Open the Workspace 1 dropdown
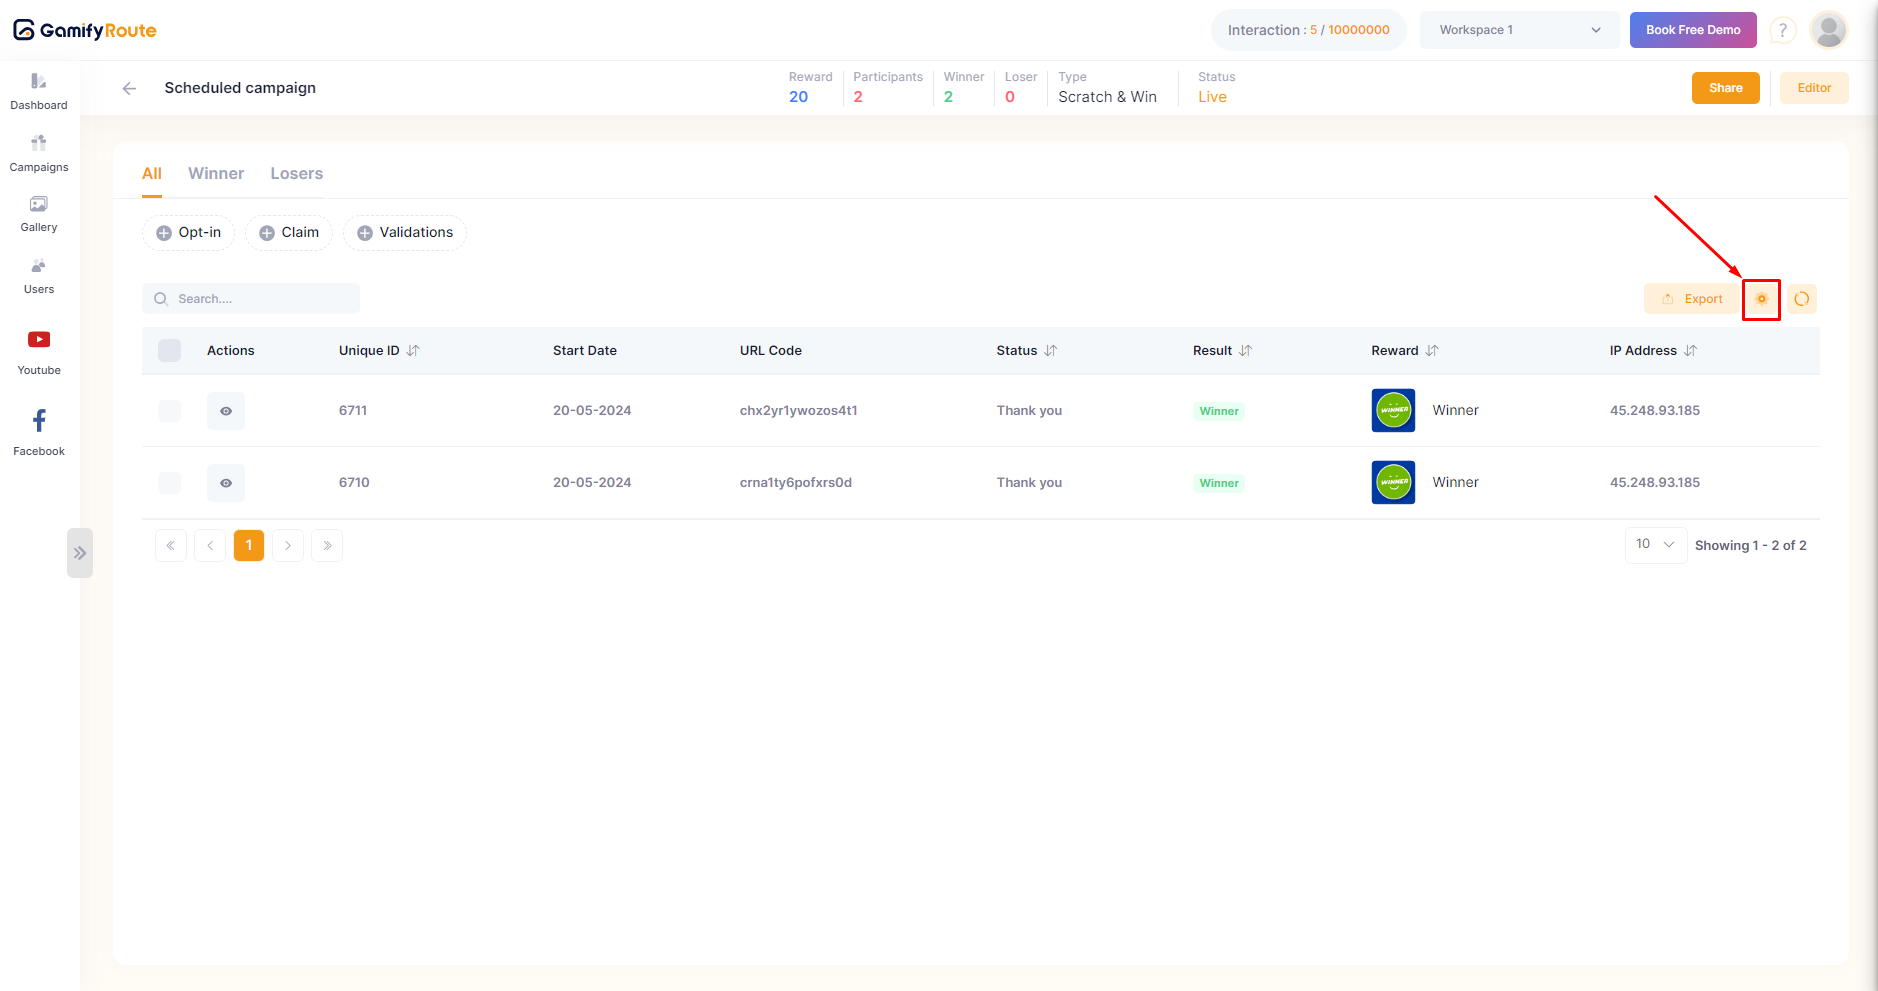This screenshot has width=1878, height=991. [1519, 30]
